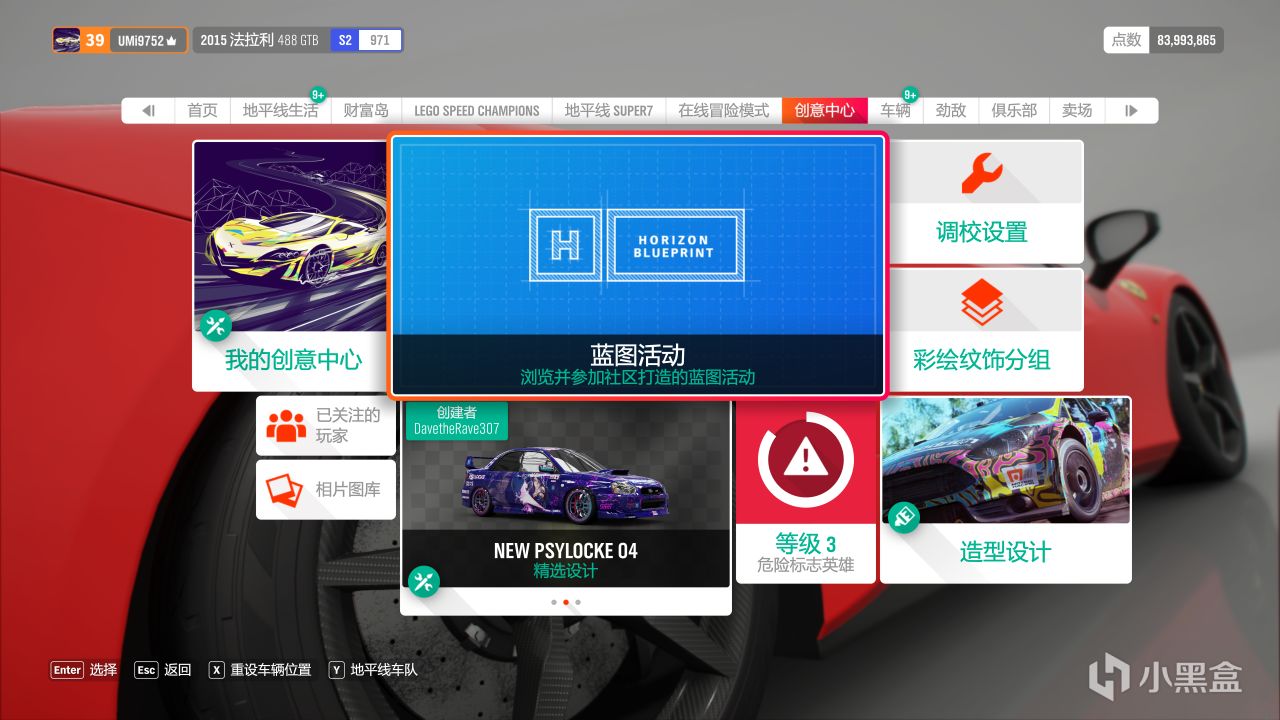1280x720 pixels.
Task: Click the 选择 prompt label
Action: point(103,670)
